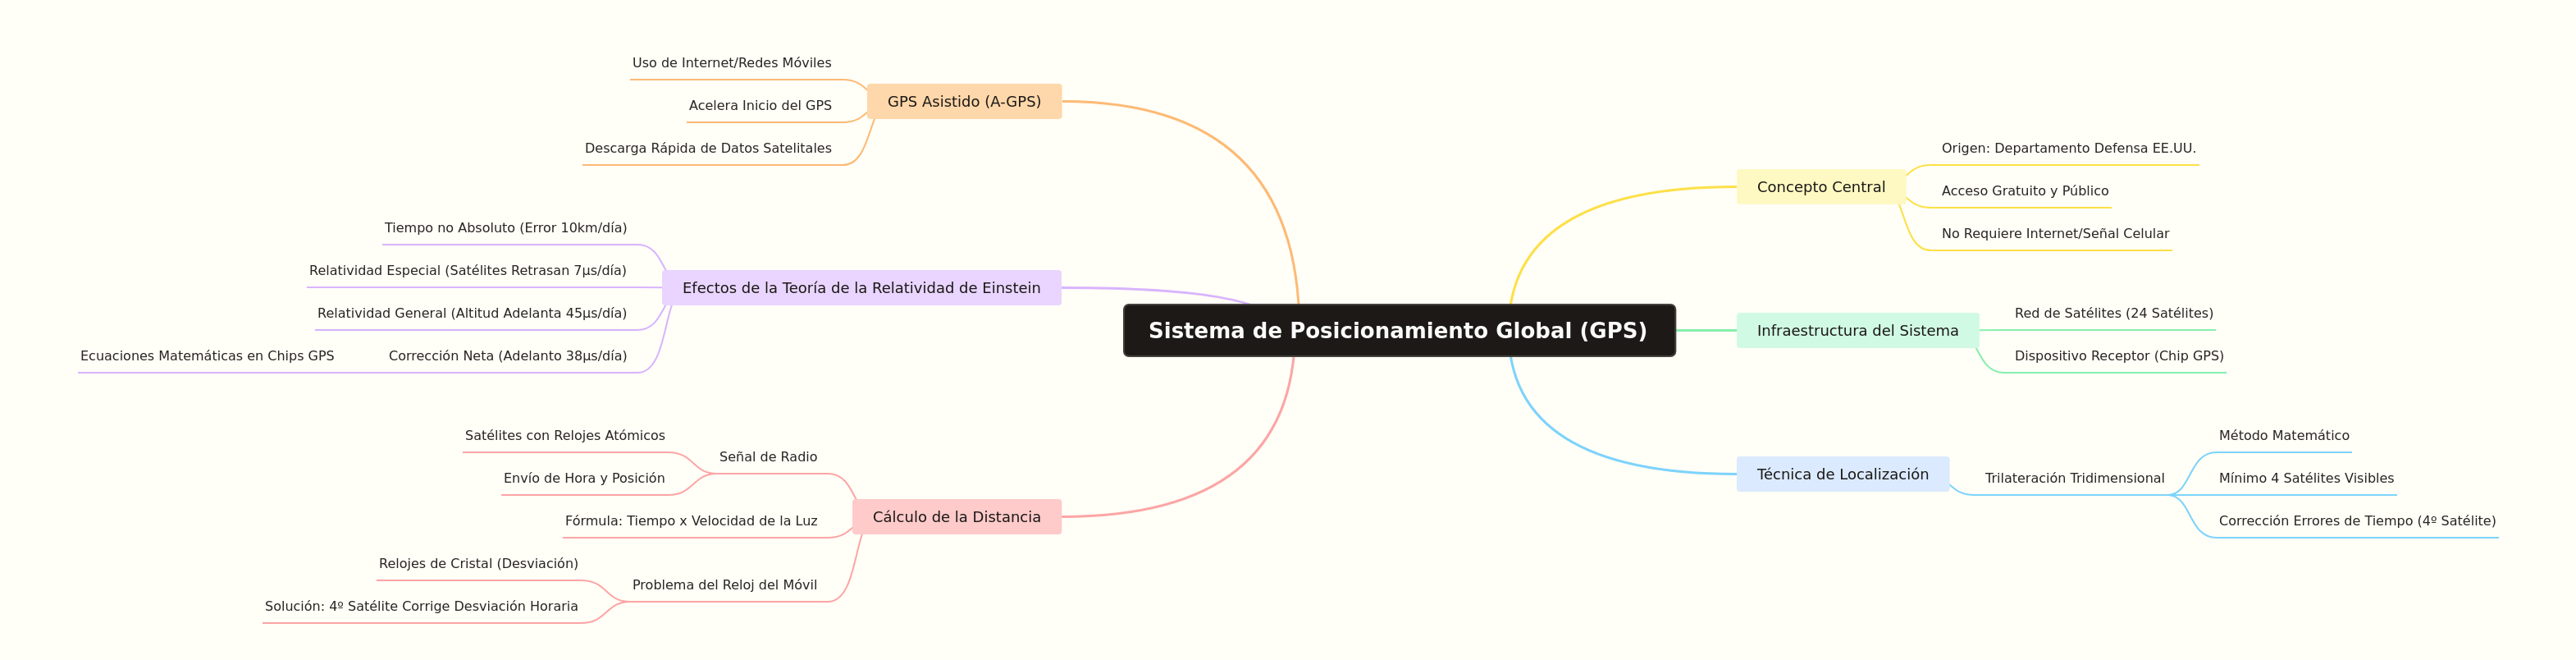The image size is (2576, 660).
Task: Select the leaf Acelera Inicio del GPS
Action: click(760, 105)
